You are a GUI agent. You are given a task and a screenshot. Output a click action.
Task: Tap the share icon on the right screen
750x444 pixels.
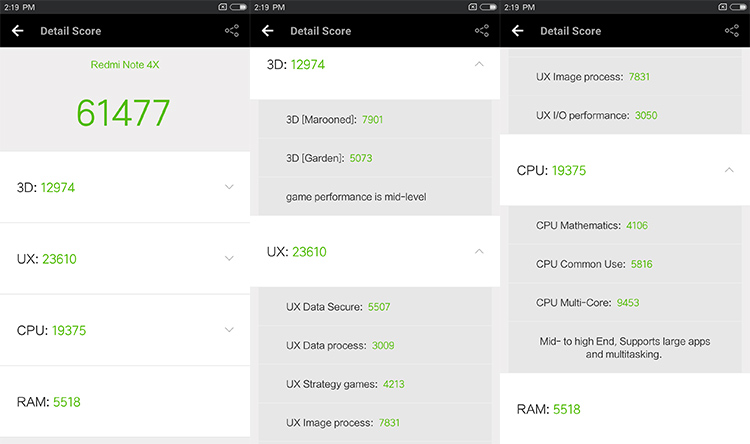[x=732, y=31]
